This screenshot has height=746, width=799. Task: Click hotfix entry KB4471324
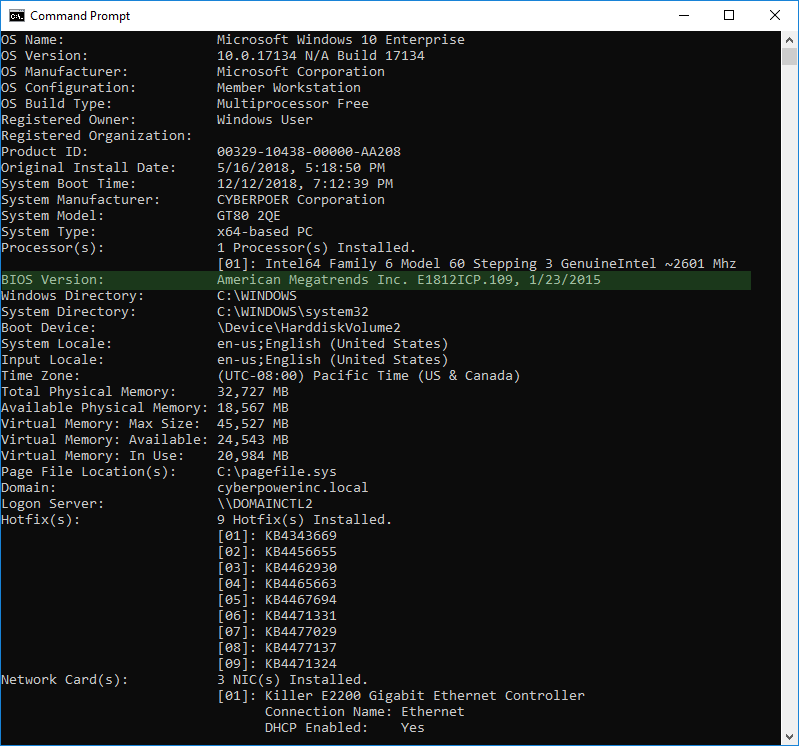(x=277, y=664)
